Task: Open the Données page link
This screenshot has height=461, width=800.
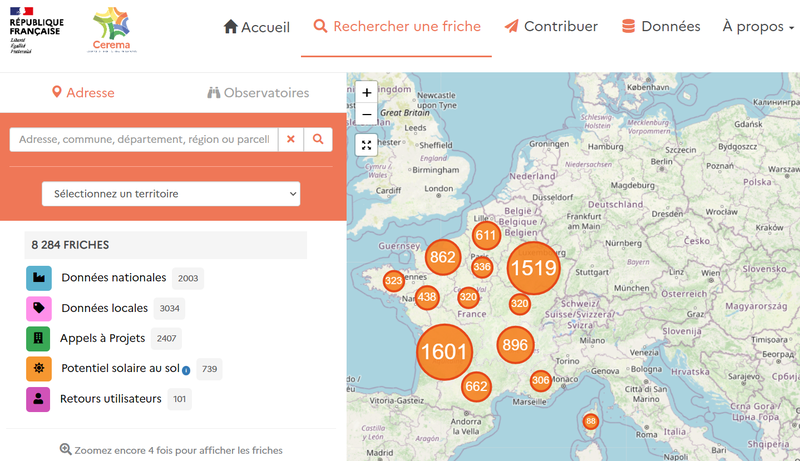Action: pos(661,27)
